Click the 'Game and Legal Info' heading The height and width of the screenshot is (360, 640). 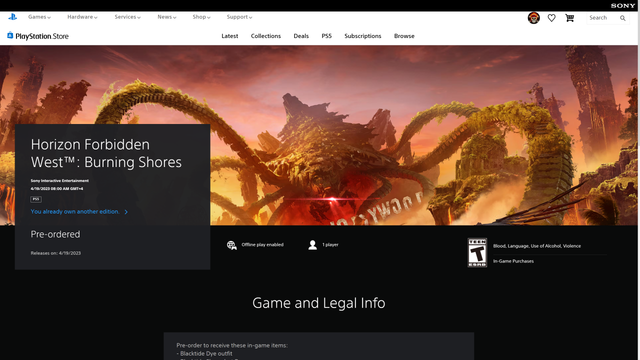click(319, 303)
